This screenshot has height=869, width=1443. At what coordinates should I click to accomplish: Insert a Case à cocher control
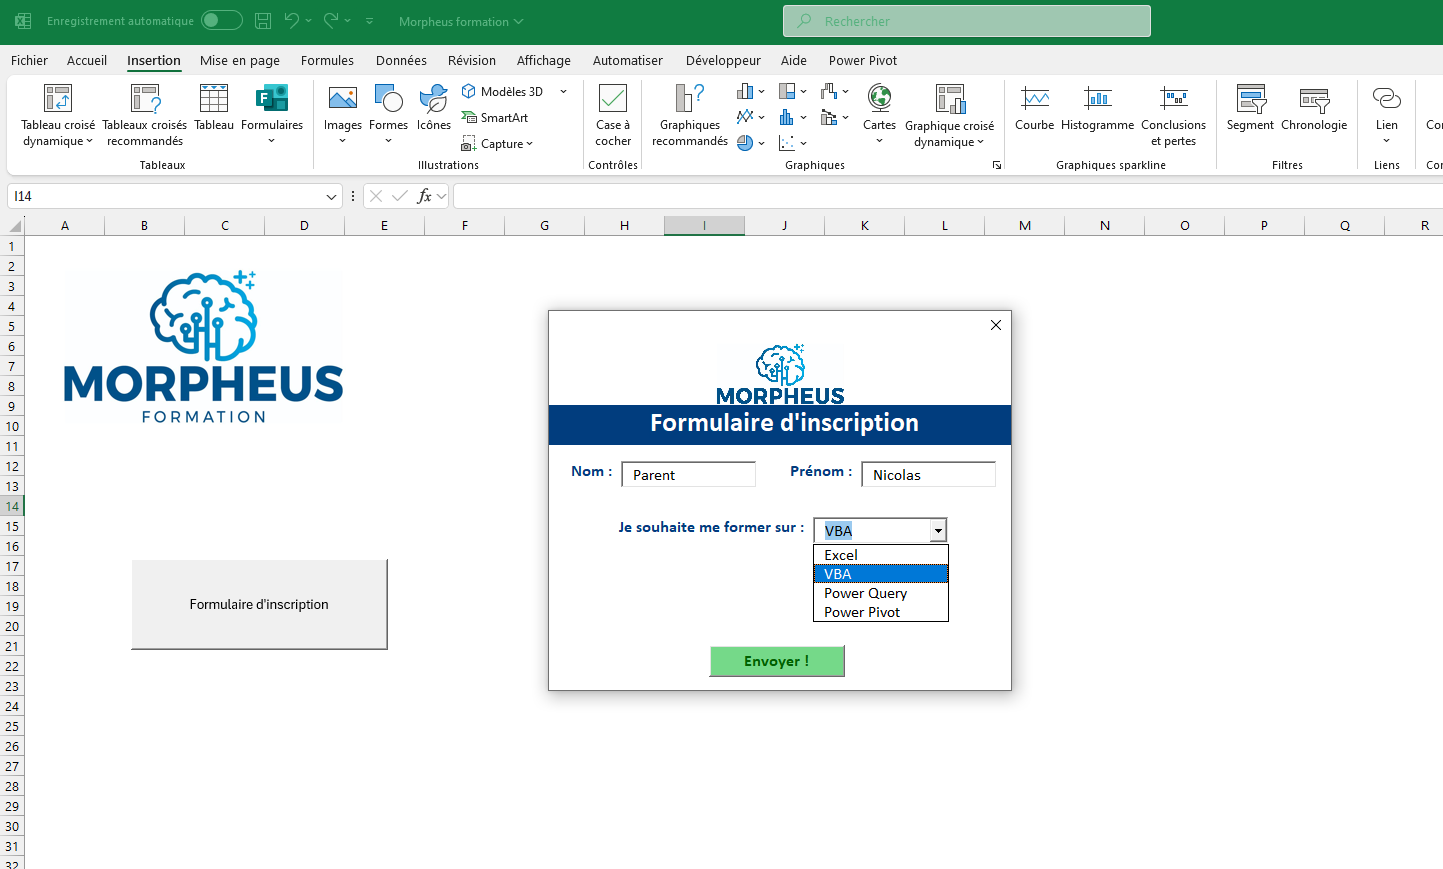coord(612,115)
